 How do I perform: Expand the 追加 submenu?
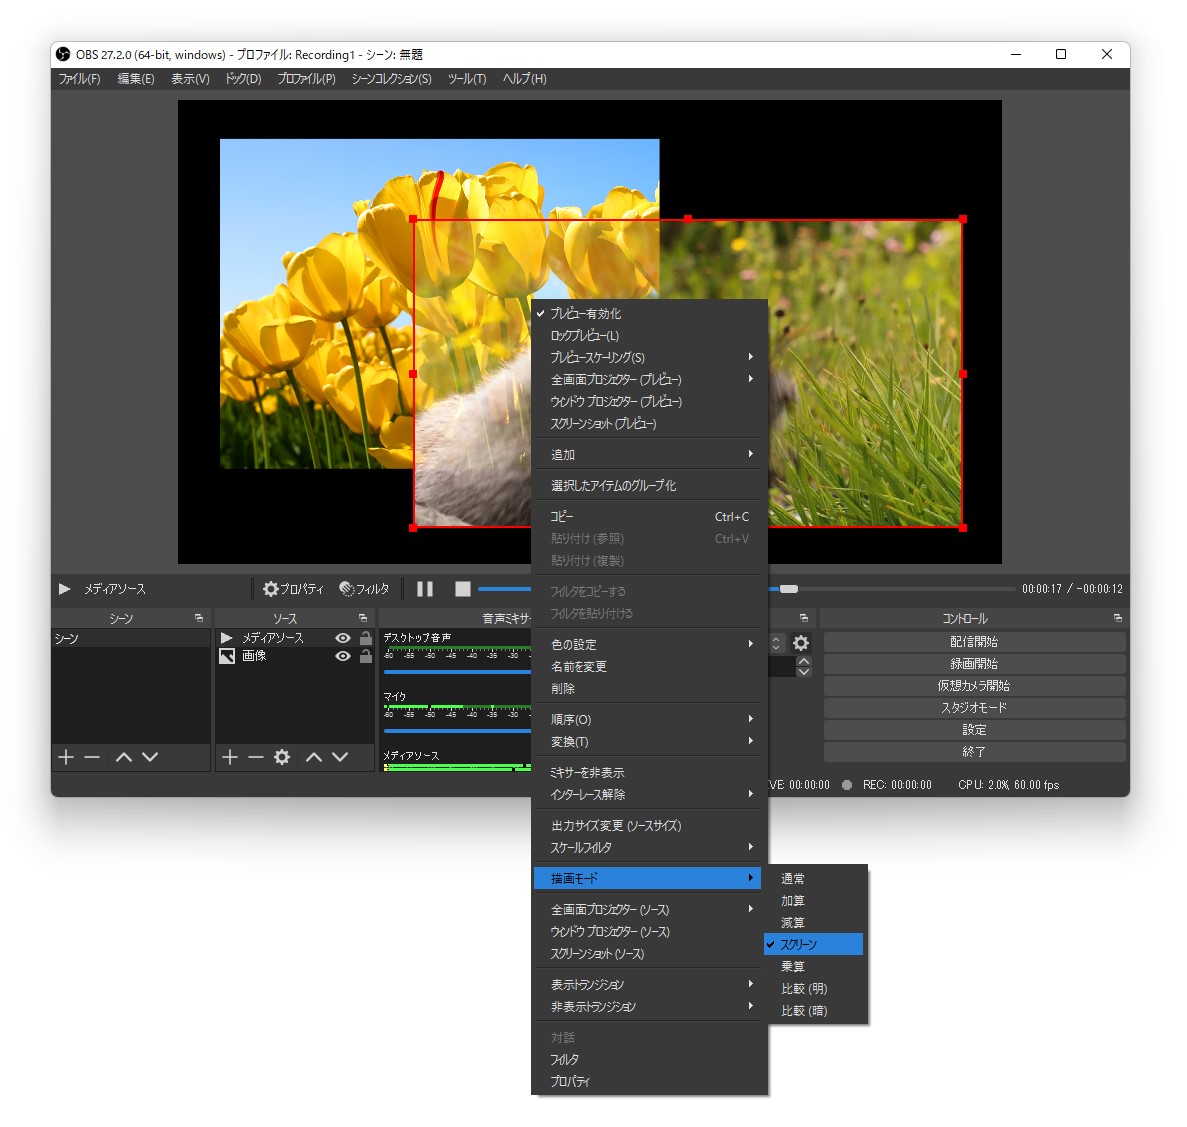coord(600,453)
